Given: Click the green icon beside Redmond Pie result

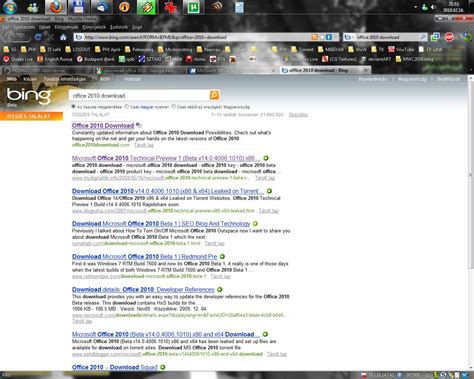Looking at the screenshot, I should 222,256.
